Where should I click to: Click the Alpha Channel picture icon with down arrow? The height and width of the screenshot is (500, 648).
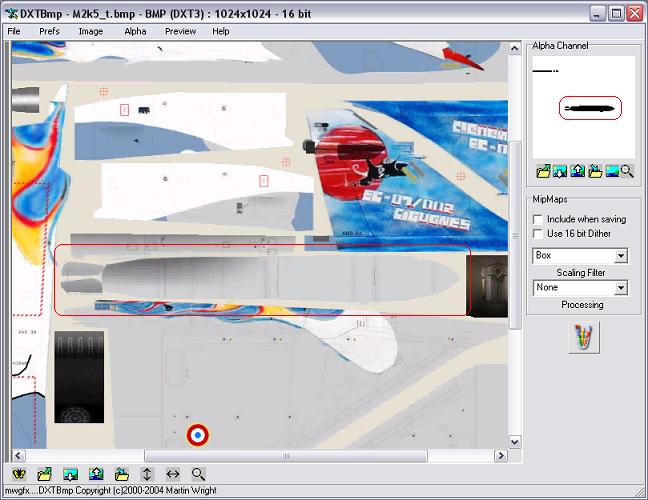[x=560, y=171]
